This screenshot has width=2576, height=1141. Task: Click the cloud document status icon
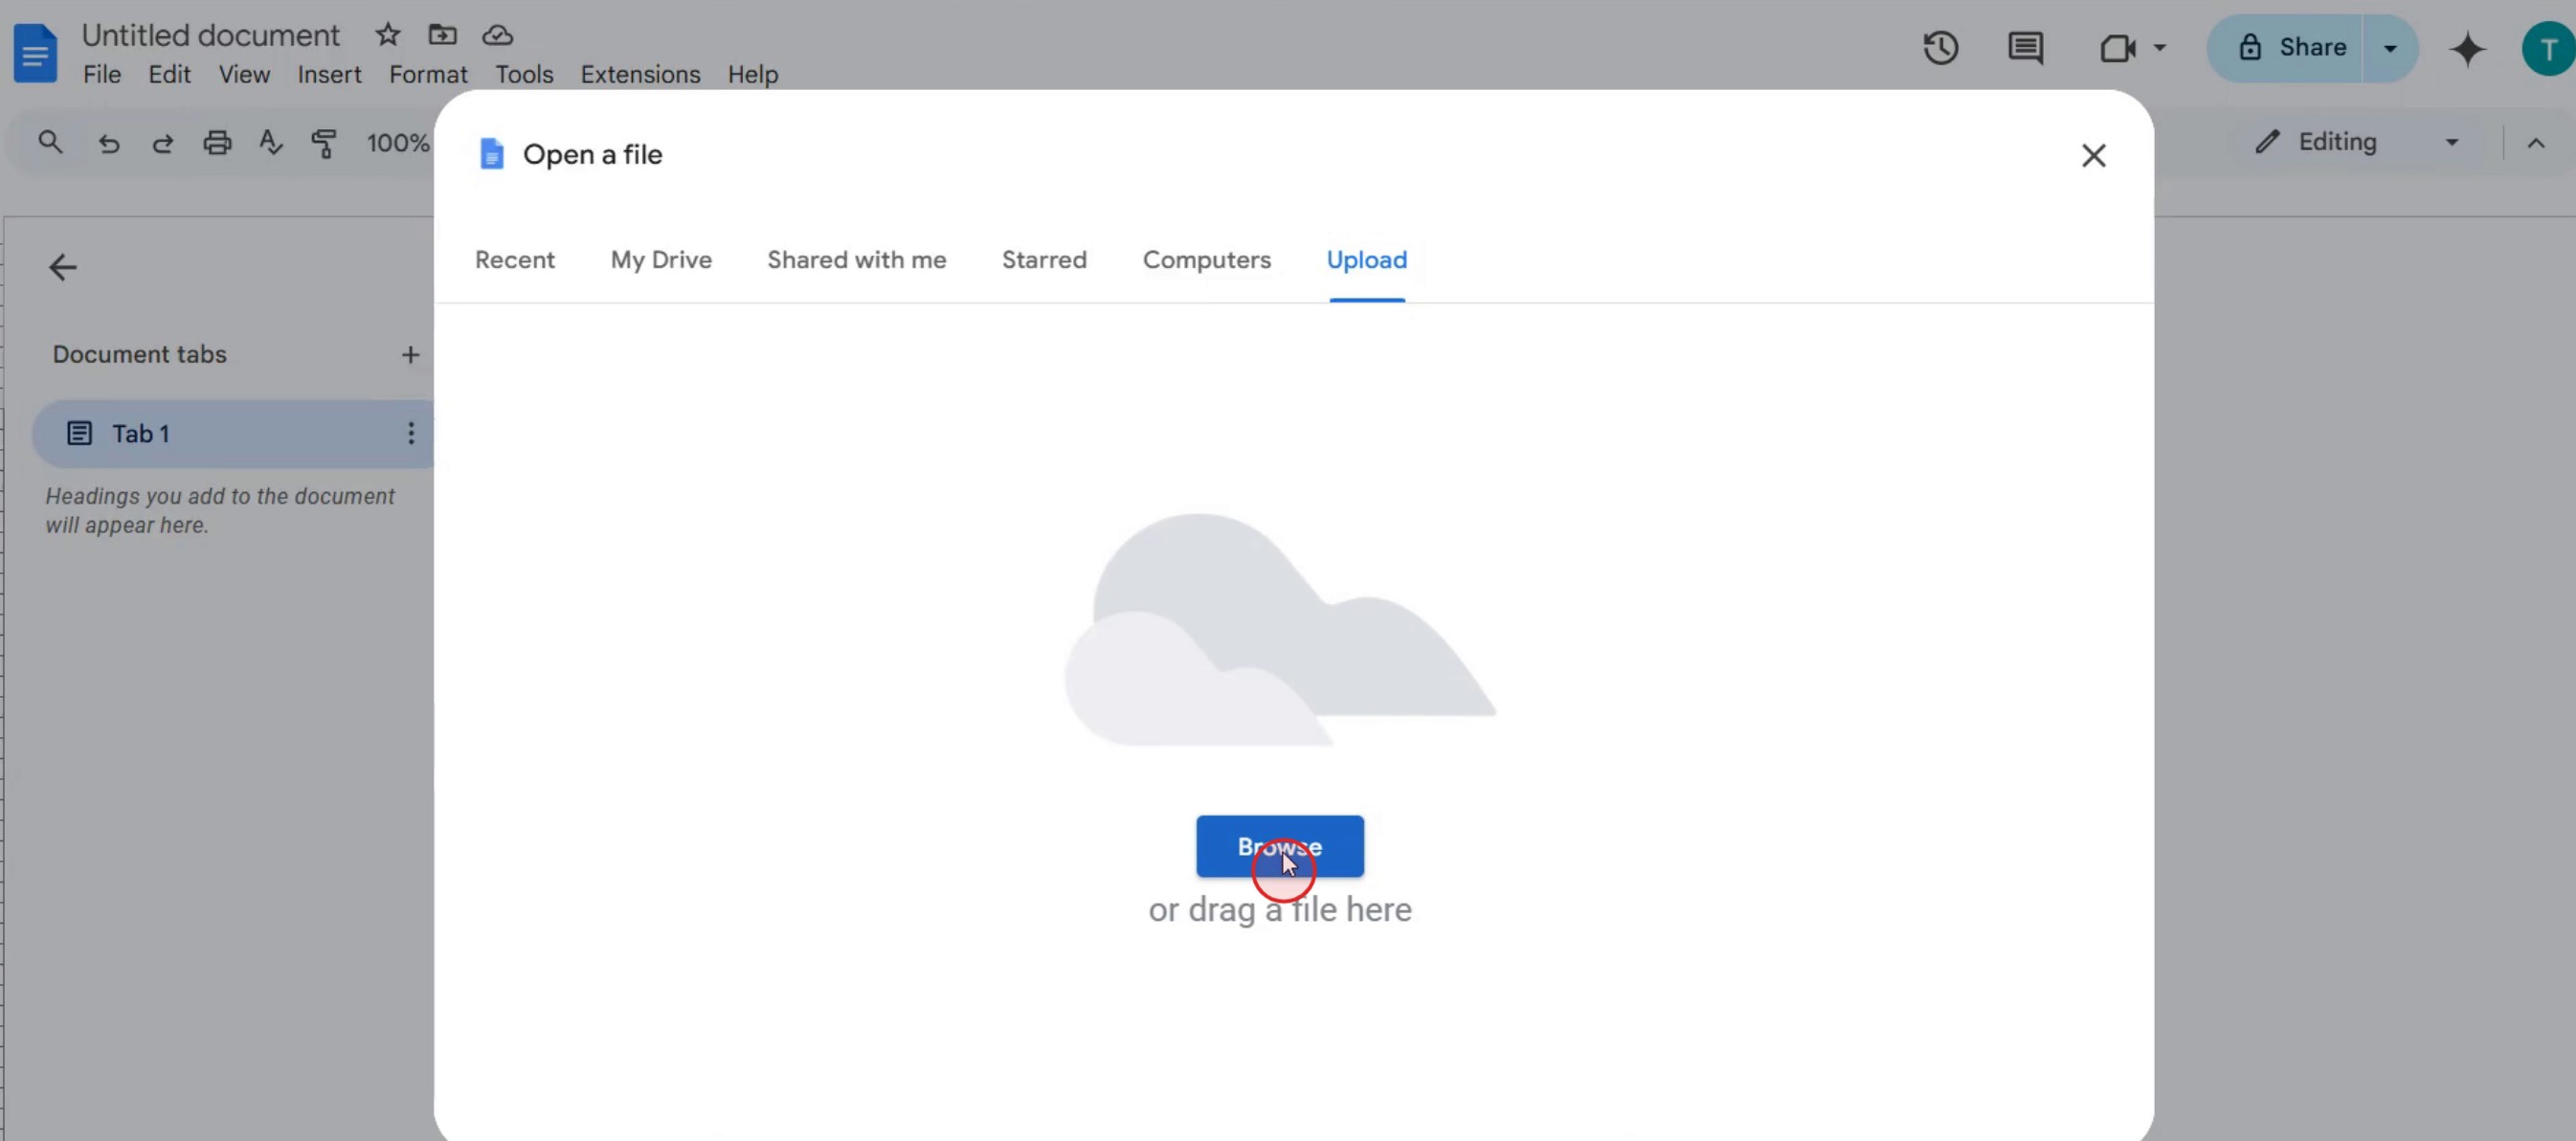497,35
